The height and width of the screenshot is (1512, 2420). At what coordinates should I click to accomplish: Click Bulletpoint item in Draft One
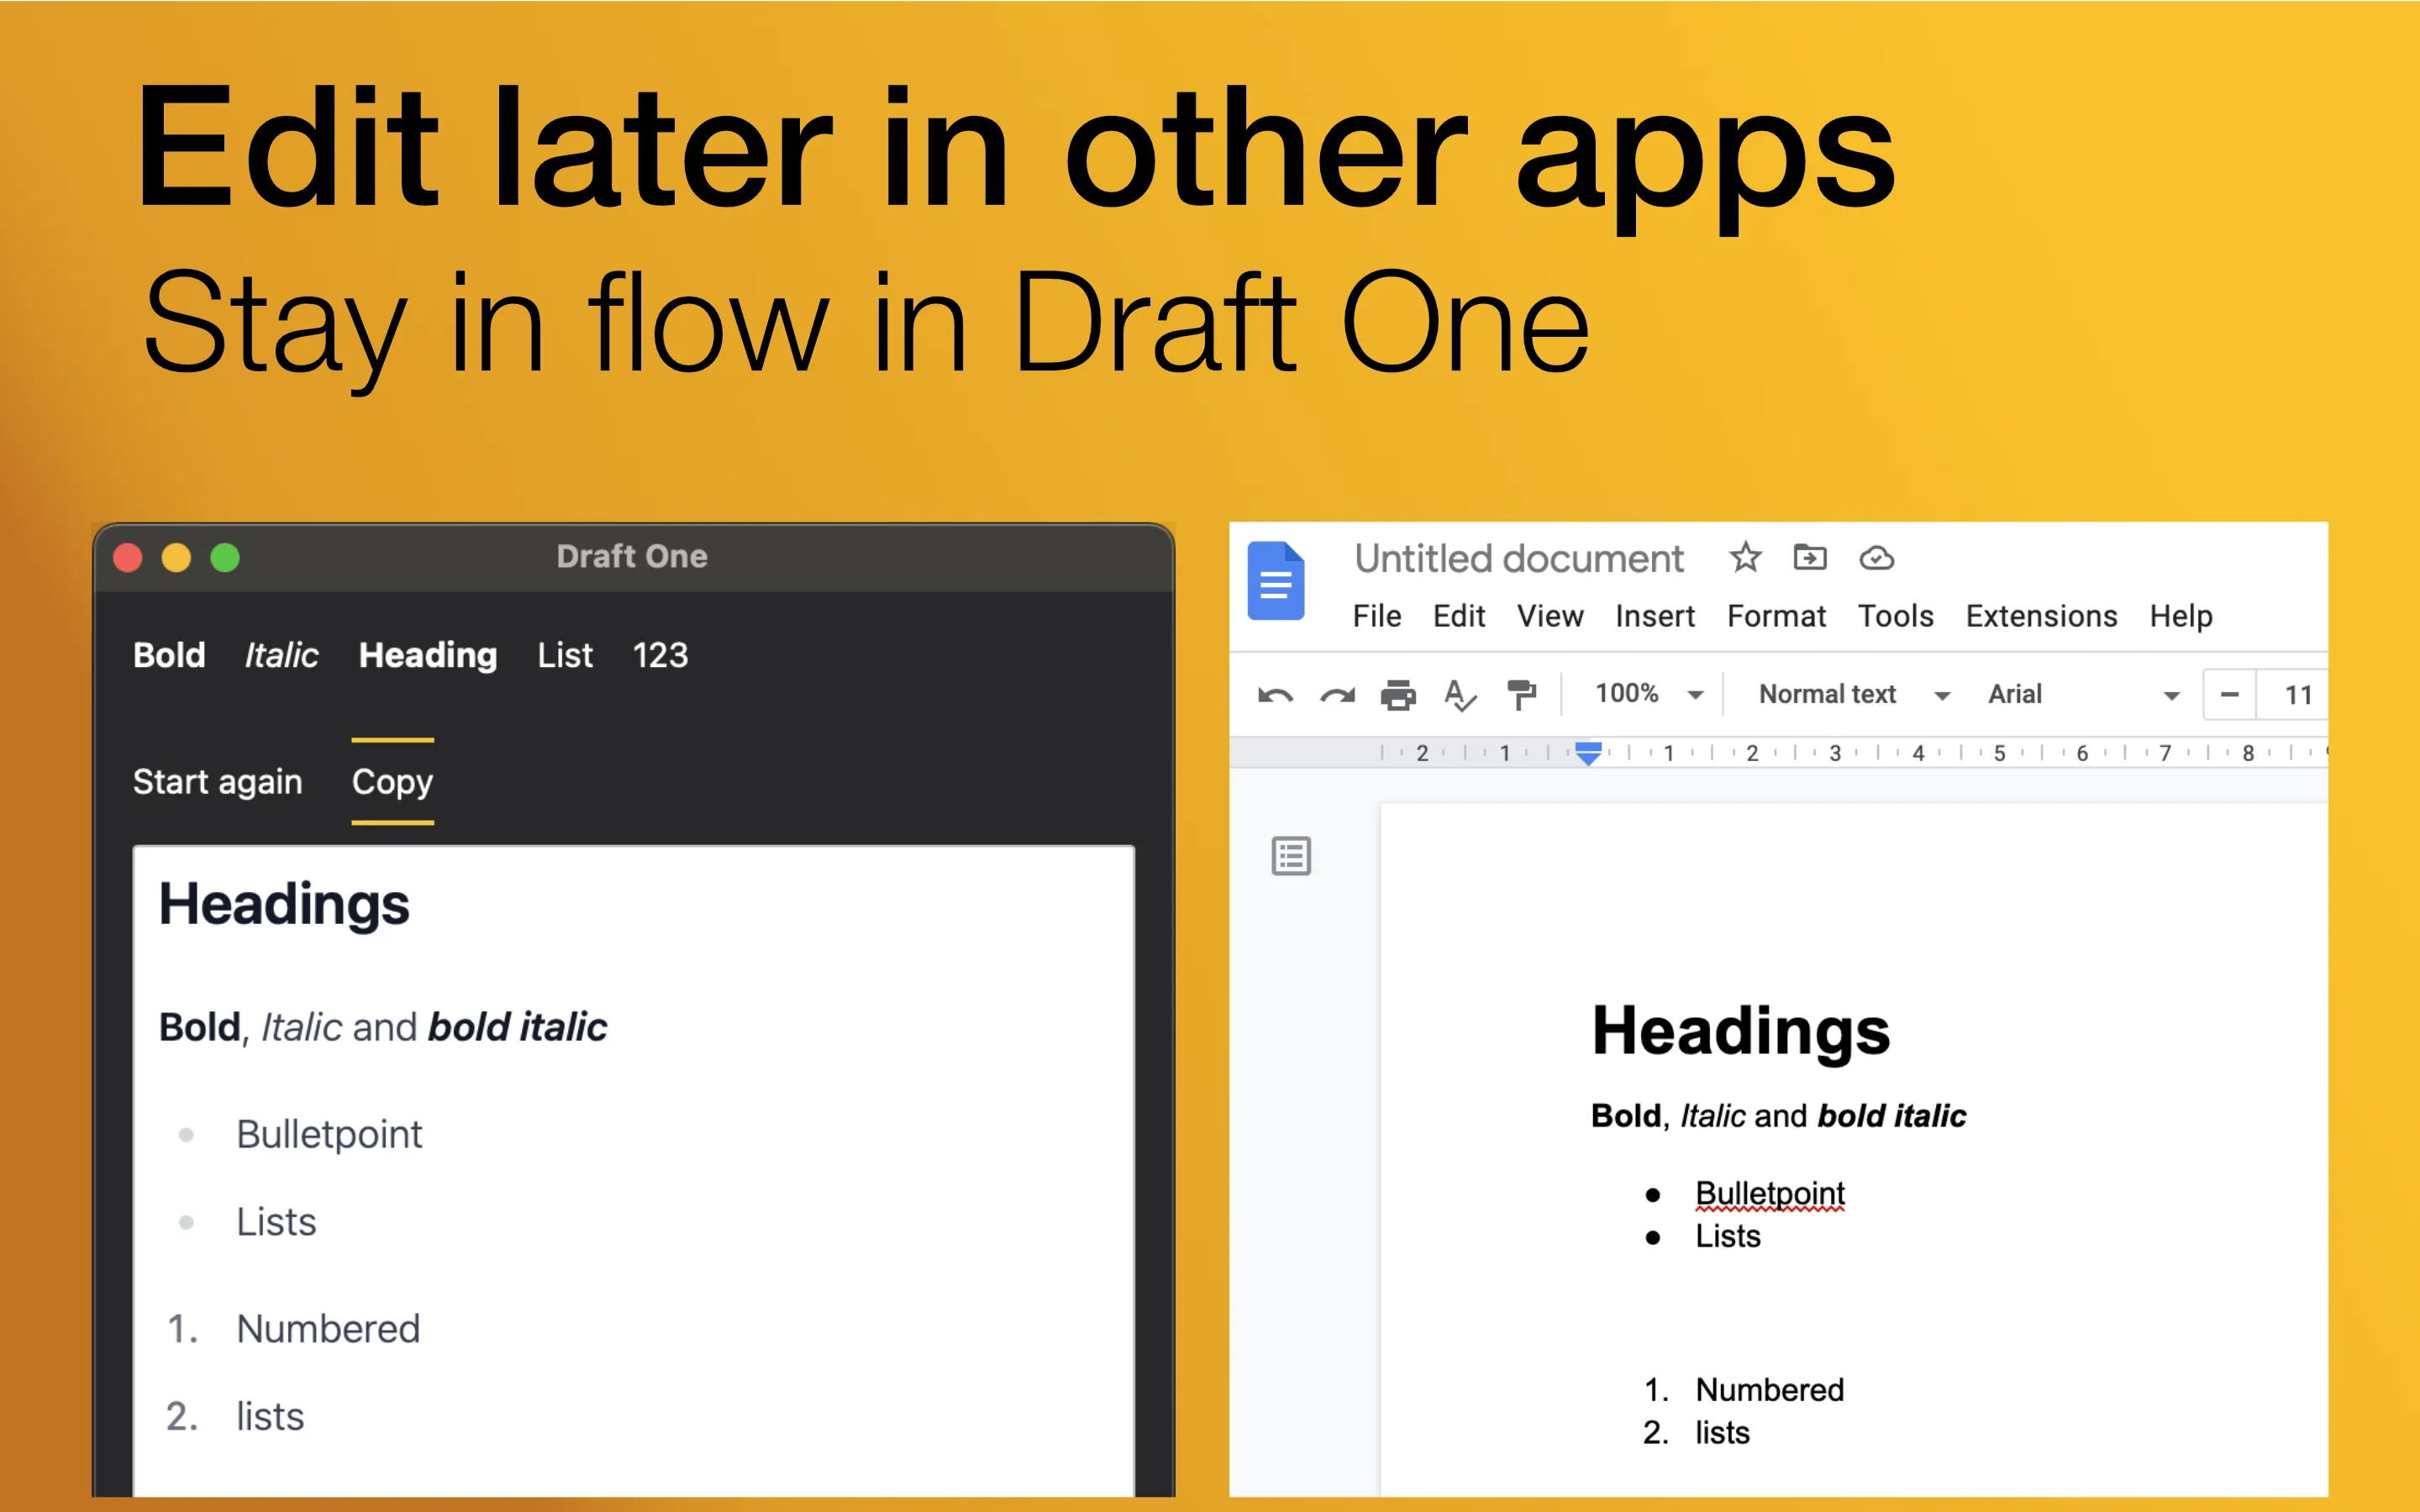[x=329, y=1135]
